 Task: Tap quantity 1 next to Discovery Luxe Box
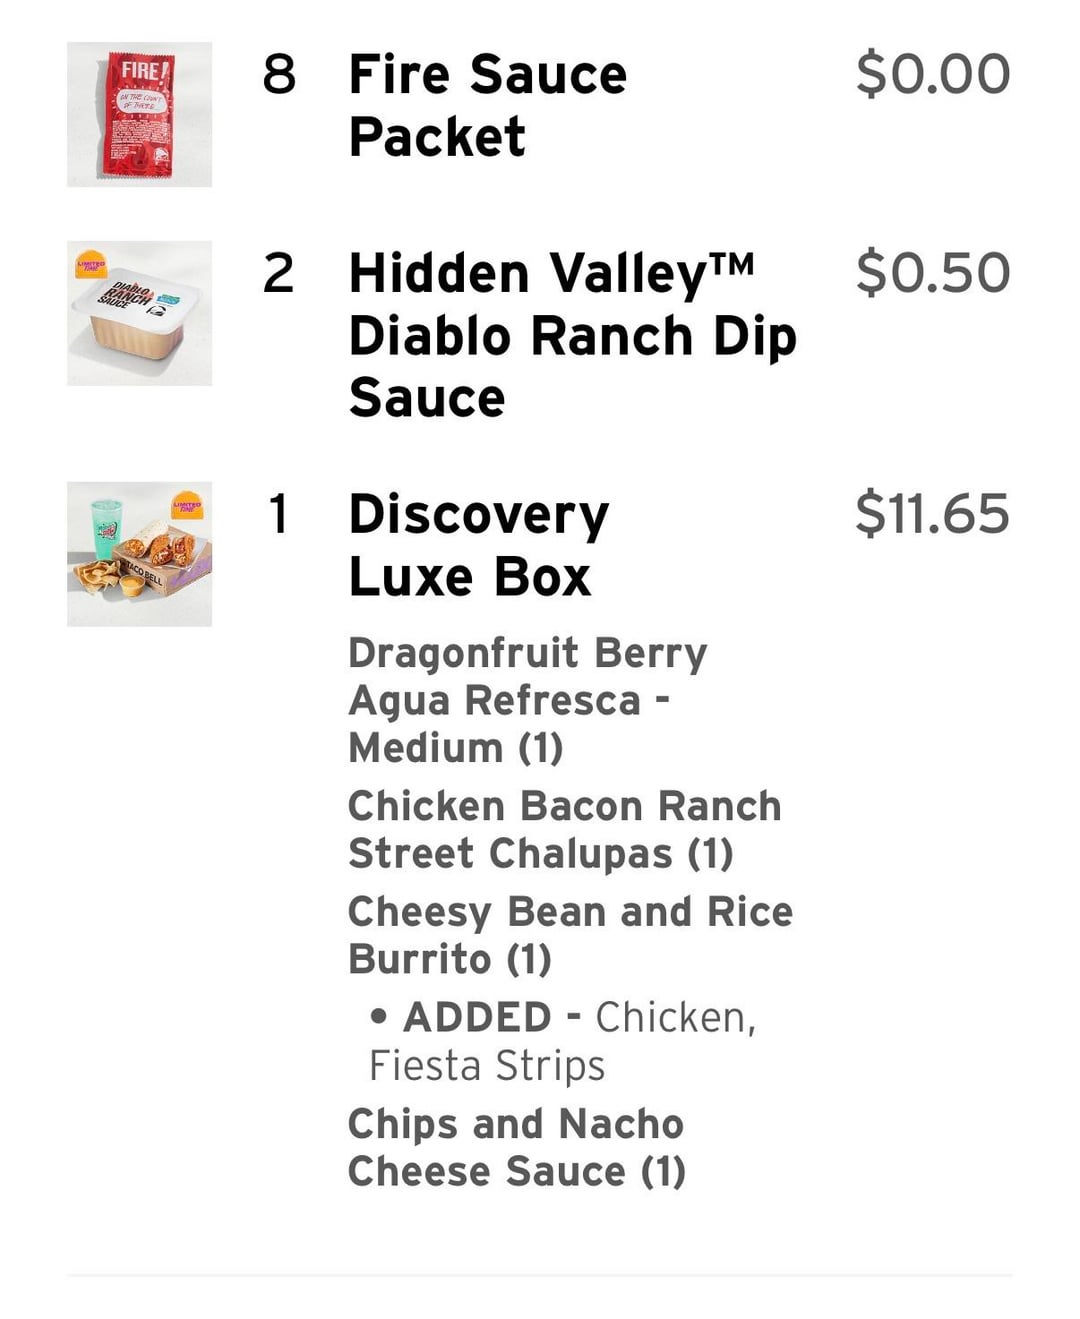279,514
